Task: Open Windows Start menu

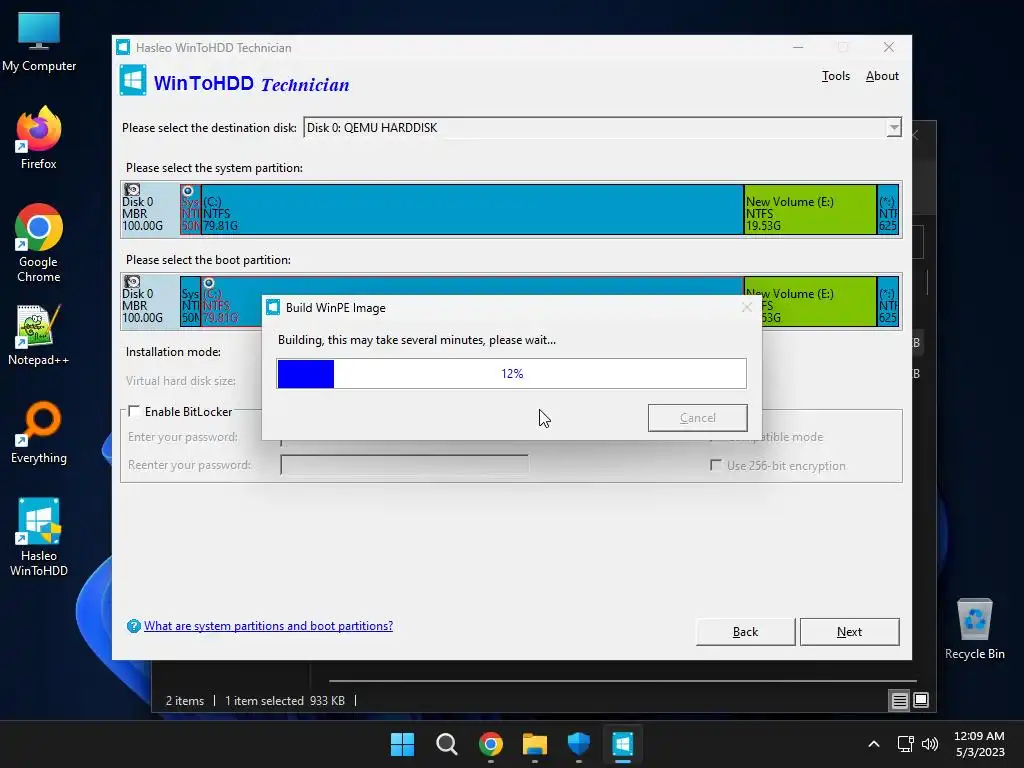Action: coord(402,744)
